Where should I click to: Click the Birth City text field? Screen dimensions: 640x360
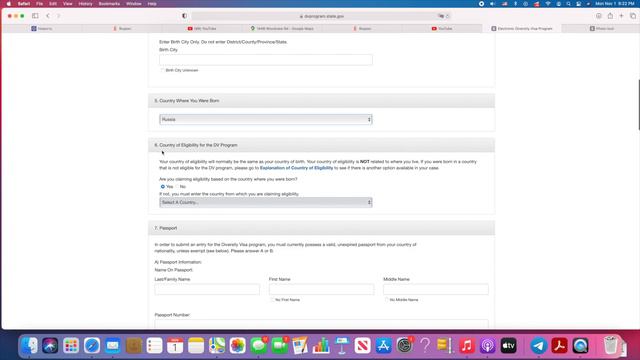click(266, 60)
